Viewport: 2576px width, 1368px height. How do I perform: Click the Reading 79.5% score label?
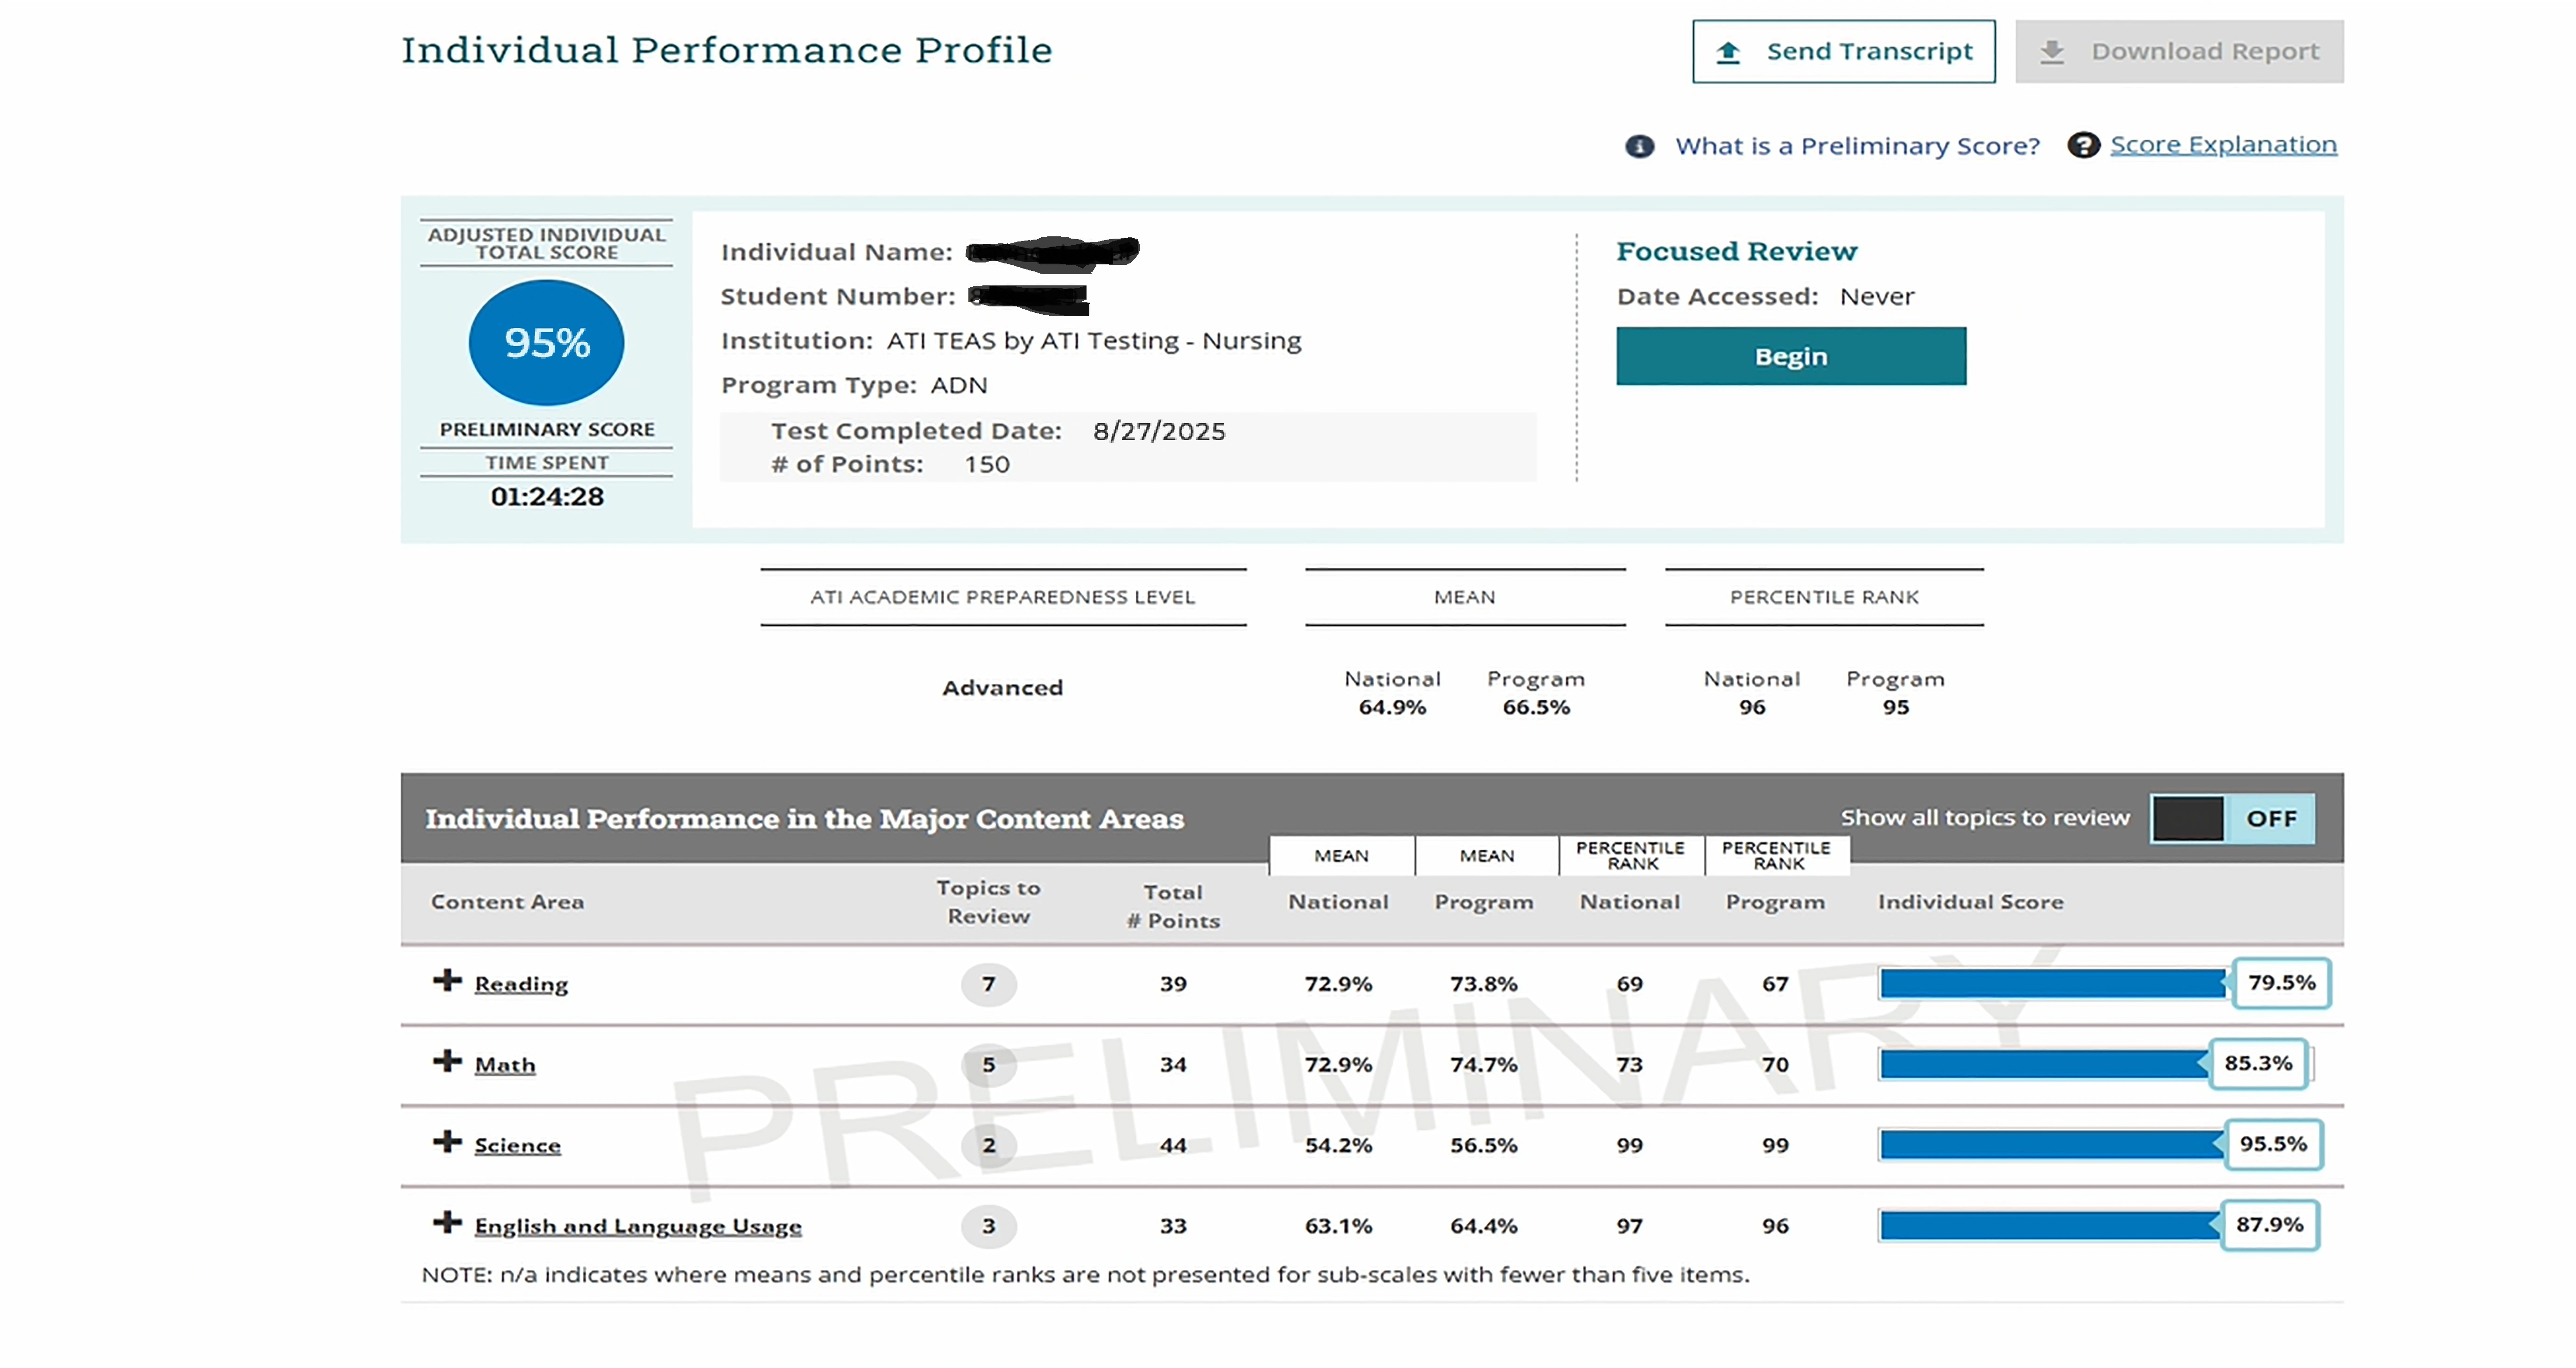2281,983
